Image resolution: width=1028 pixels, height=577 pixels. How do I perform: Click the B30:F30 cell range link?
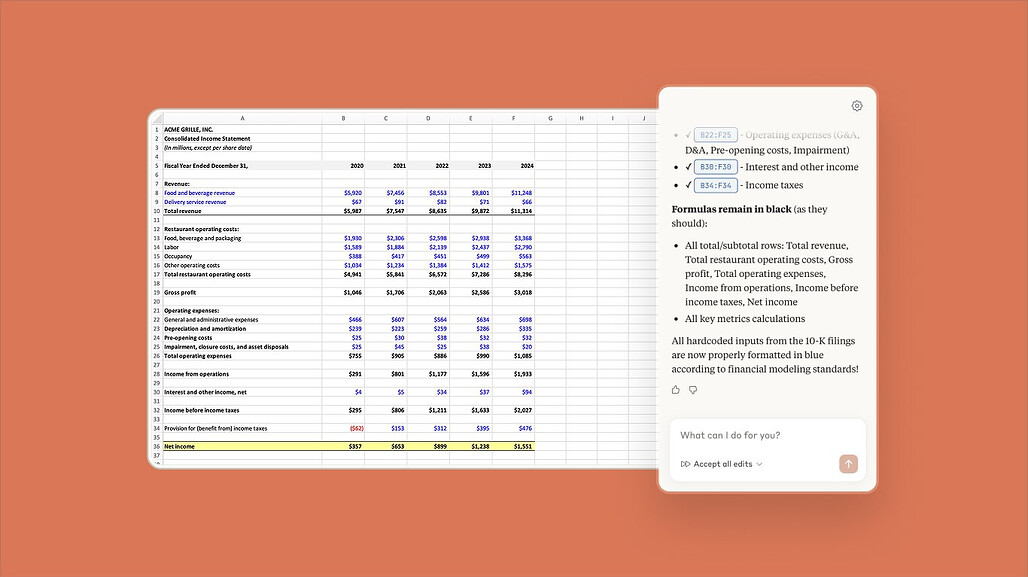click(716, 167)
